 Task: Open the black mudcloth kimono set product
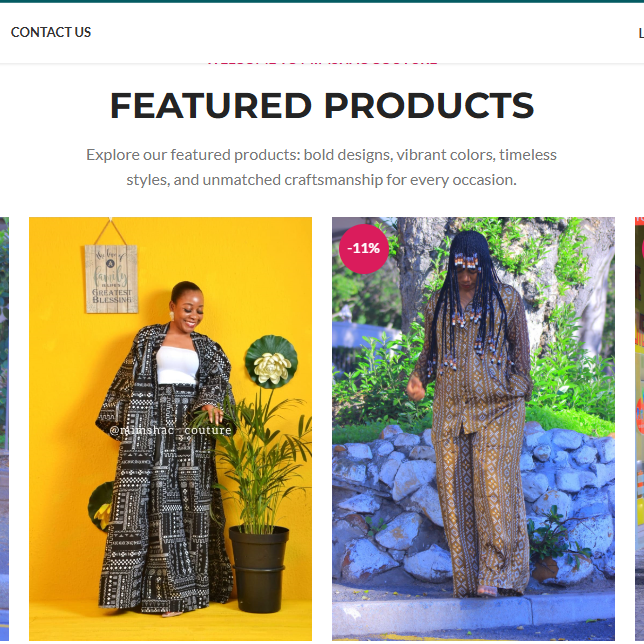click(x=170, y=428)
